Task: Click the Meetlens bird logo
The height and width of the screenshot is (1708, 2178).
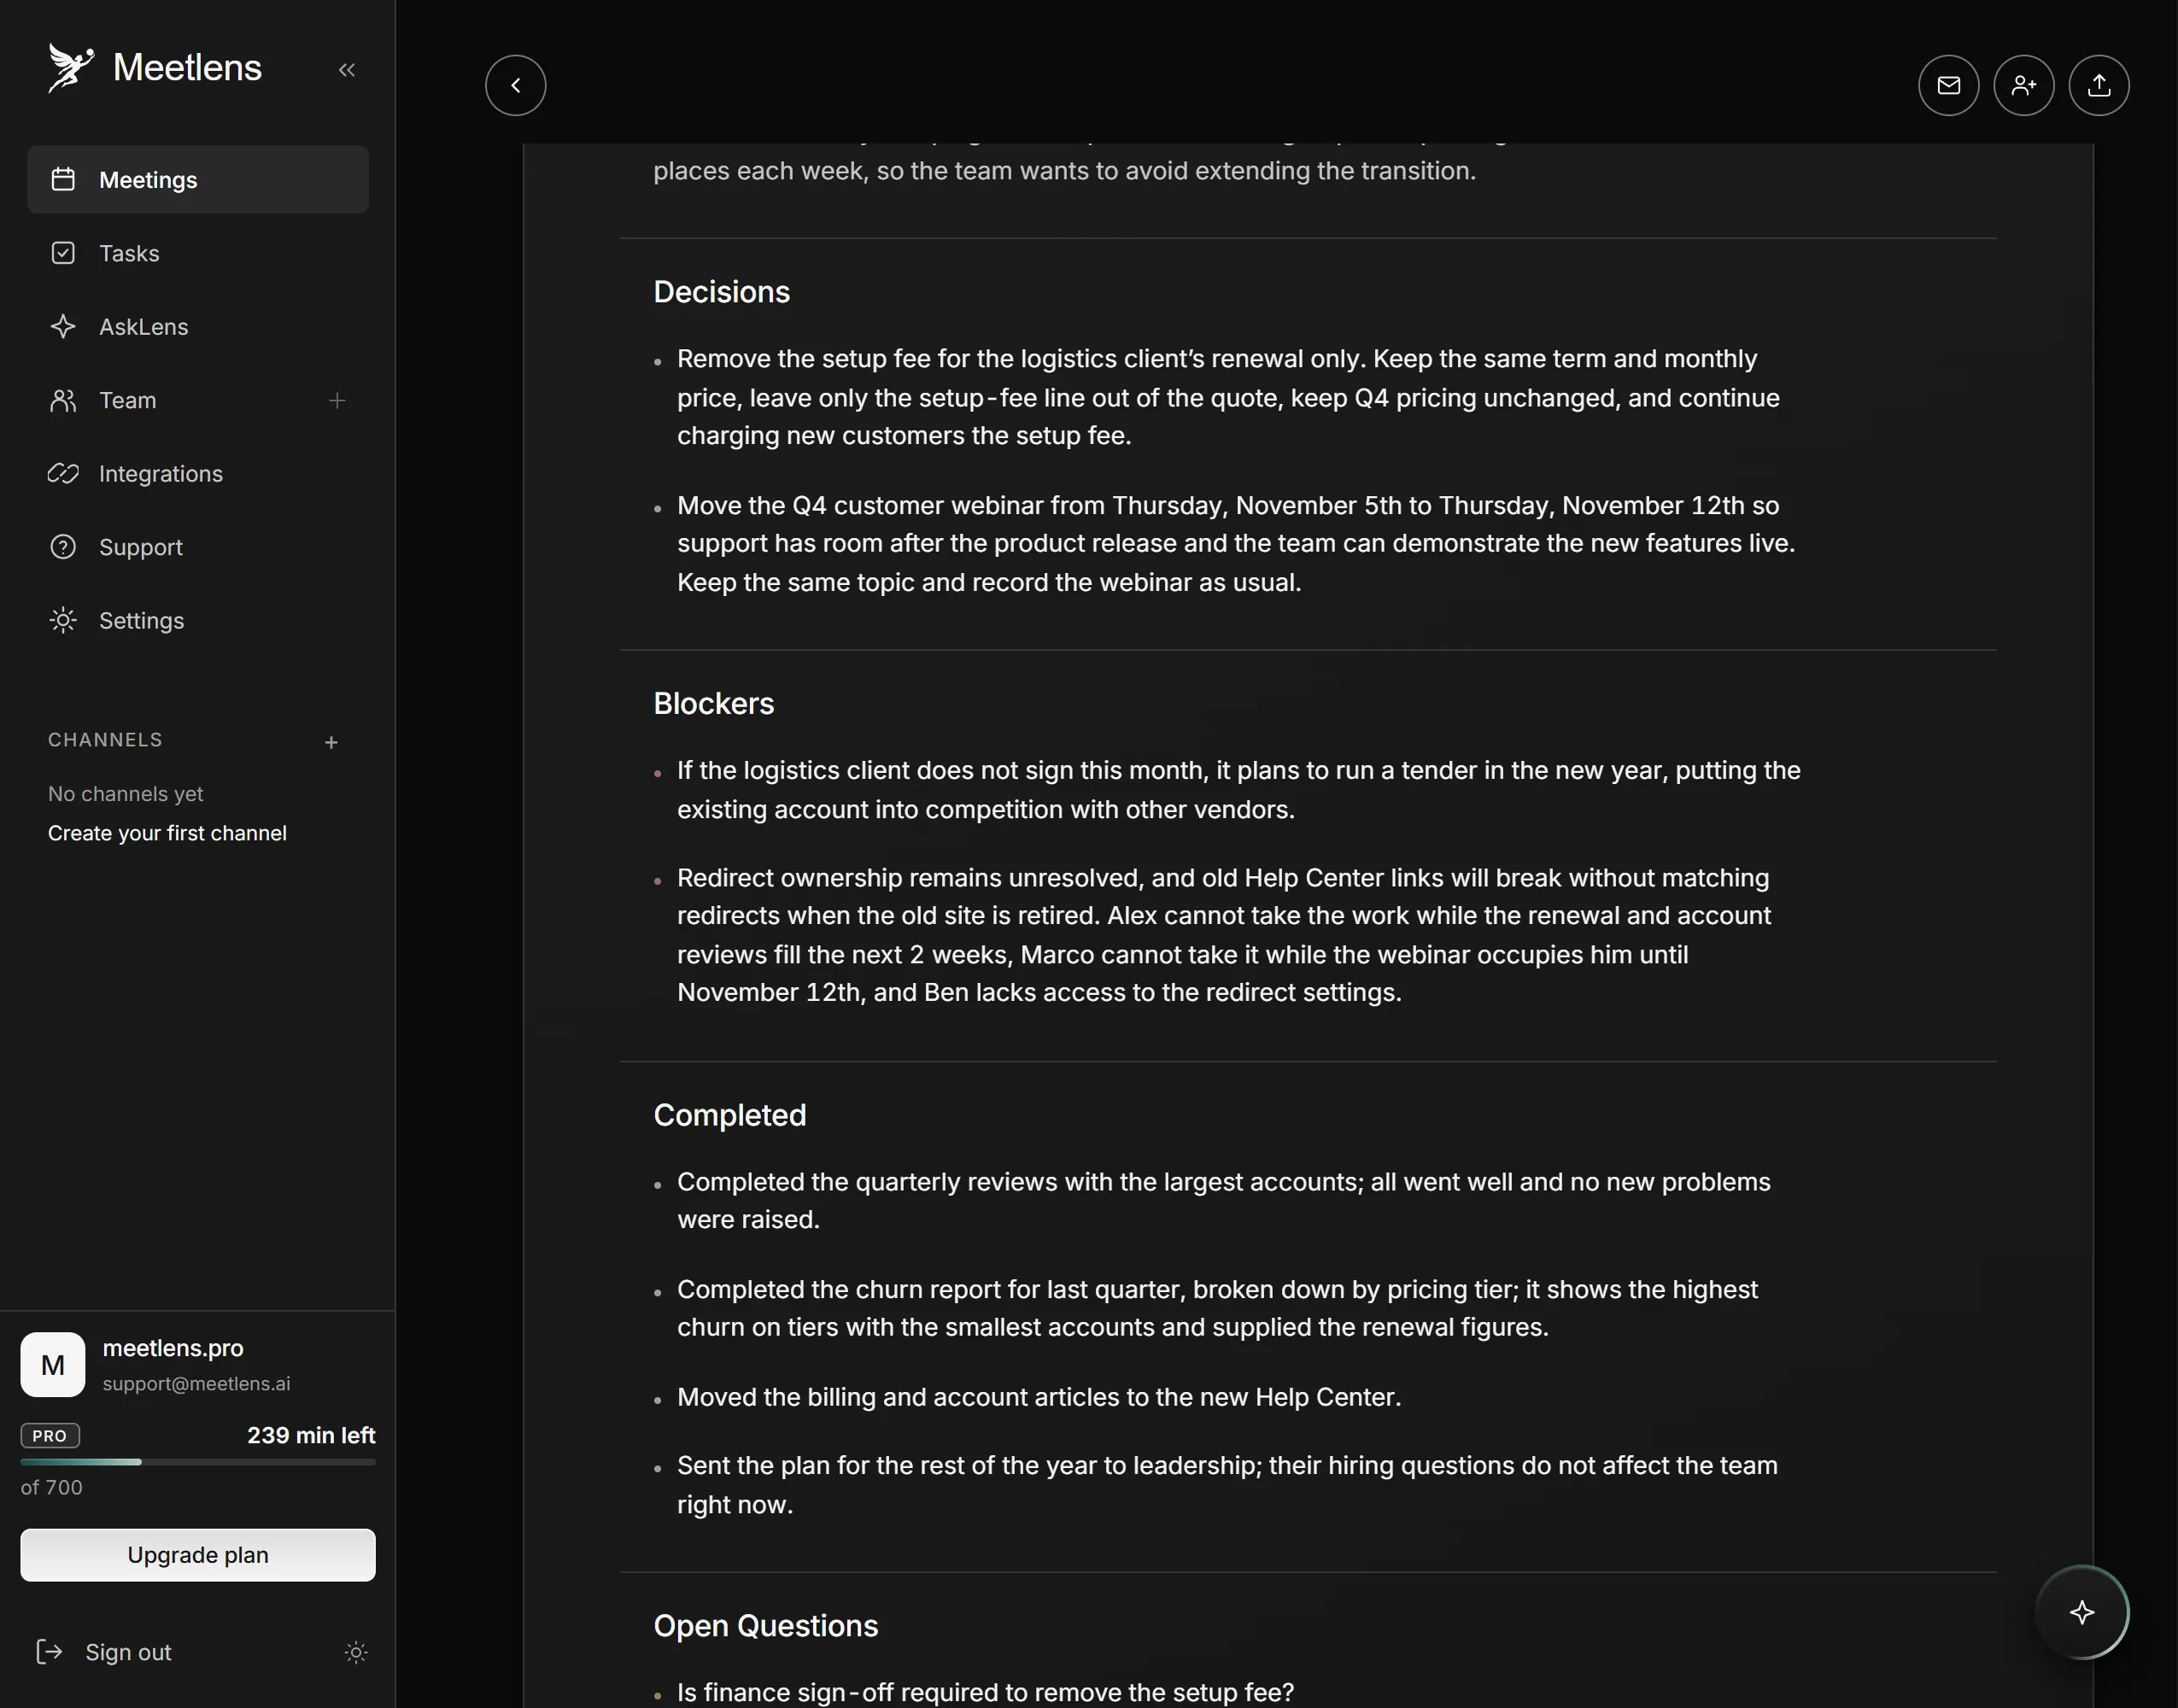Action: tap(70, 68)
